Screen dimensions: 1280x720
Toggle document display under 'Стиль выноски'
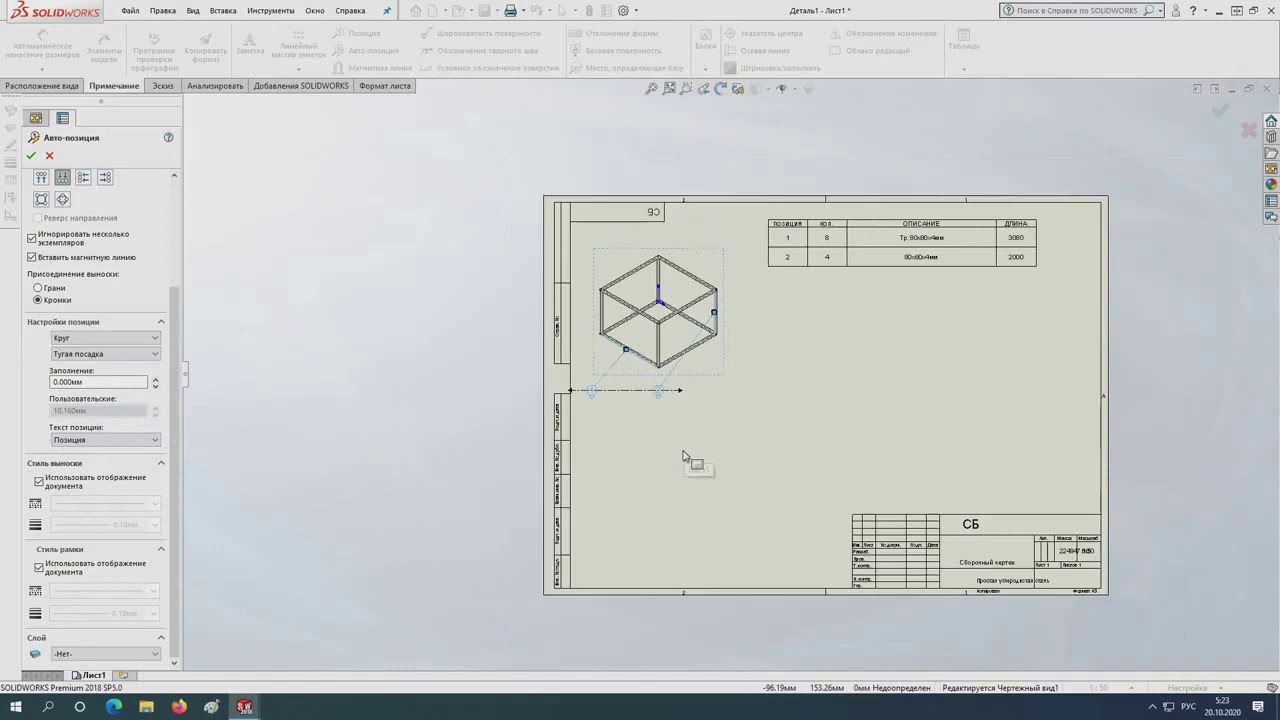click(39, 481)
